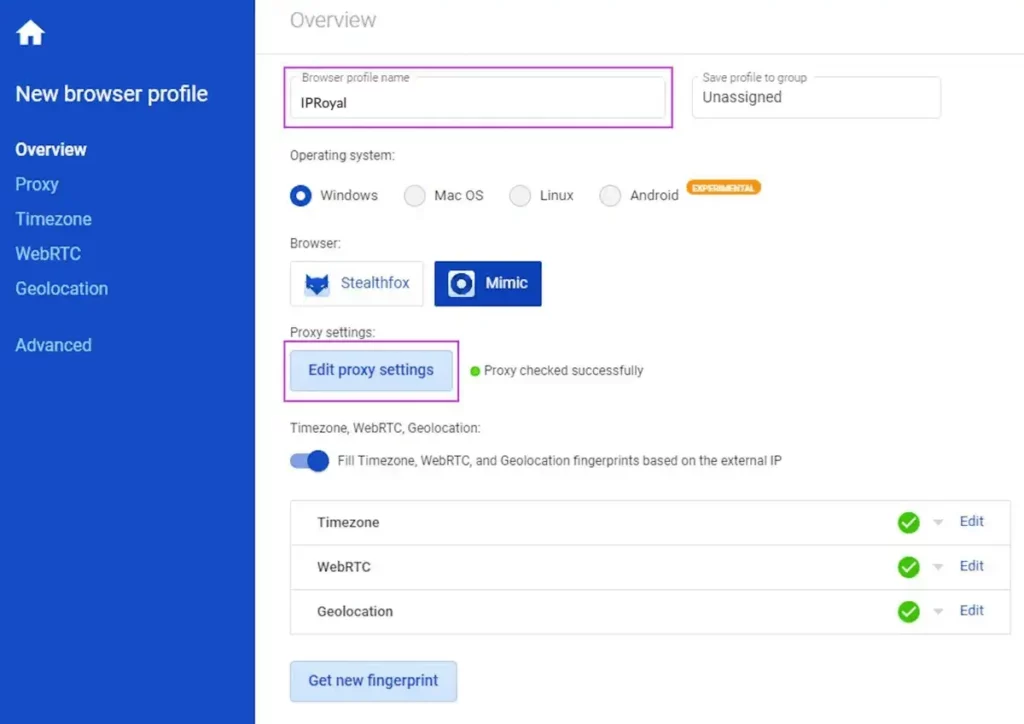The image size is (1024, 724).
Task: Click the Edit proxy settings button
Action: [371, 370]
